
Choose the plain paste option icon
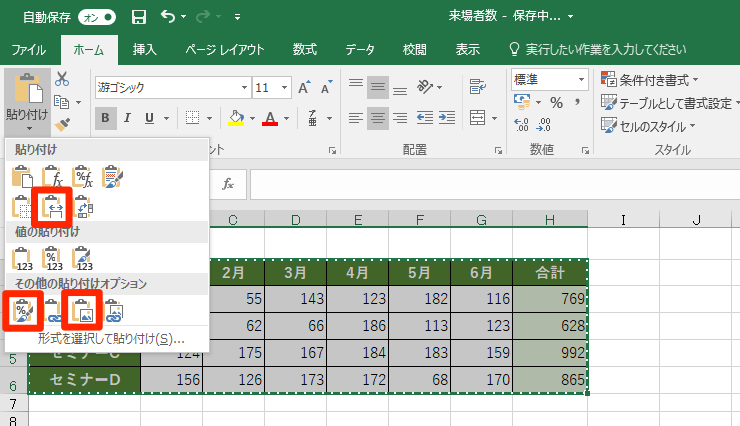[22, 177]
